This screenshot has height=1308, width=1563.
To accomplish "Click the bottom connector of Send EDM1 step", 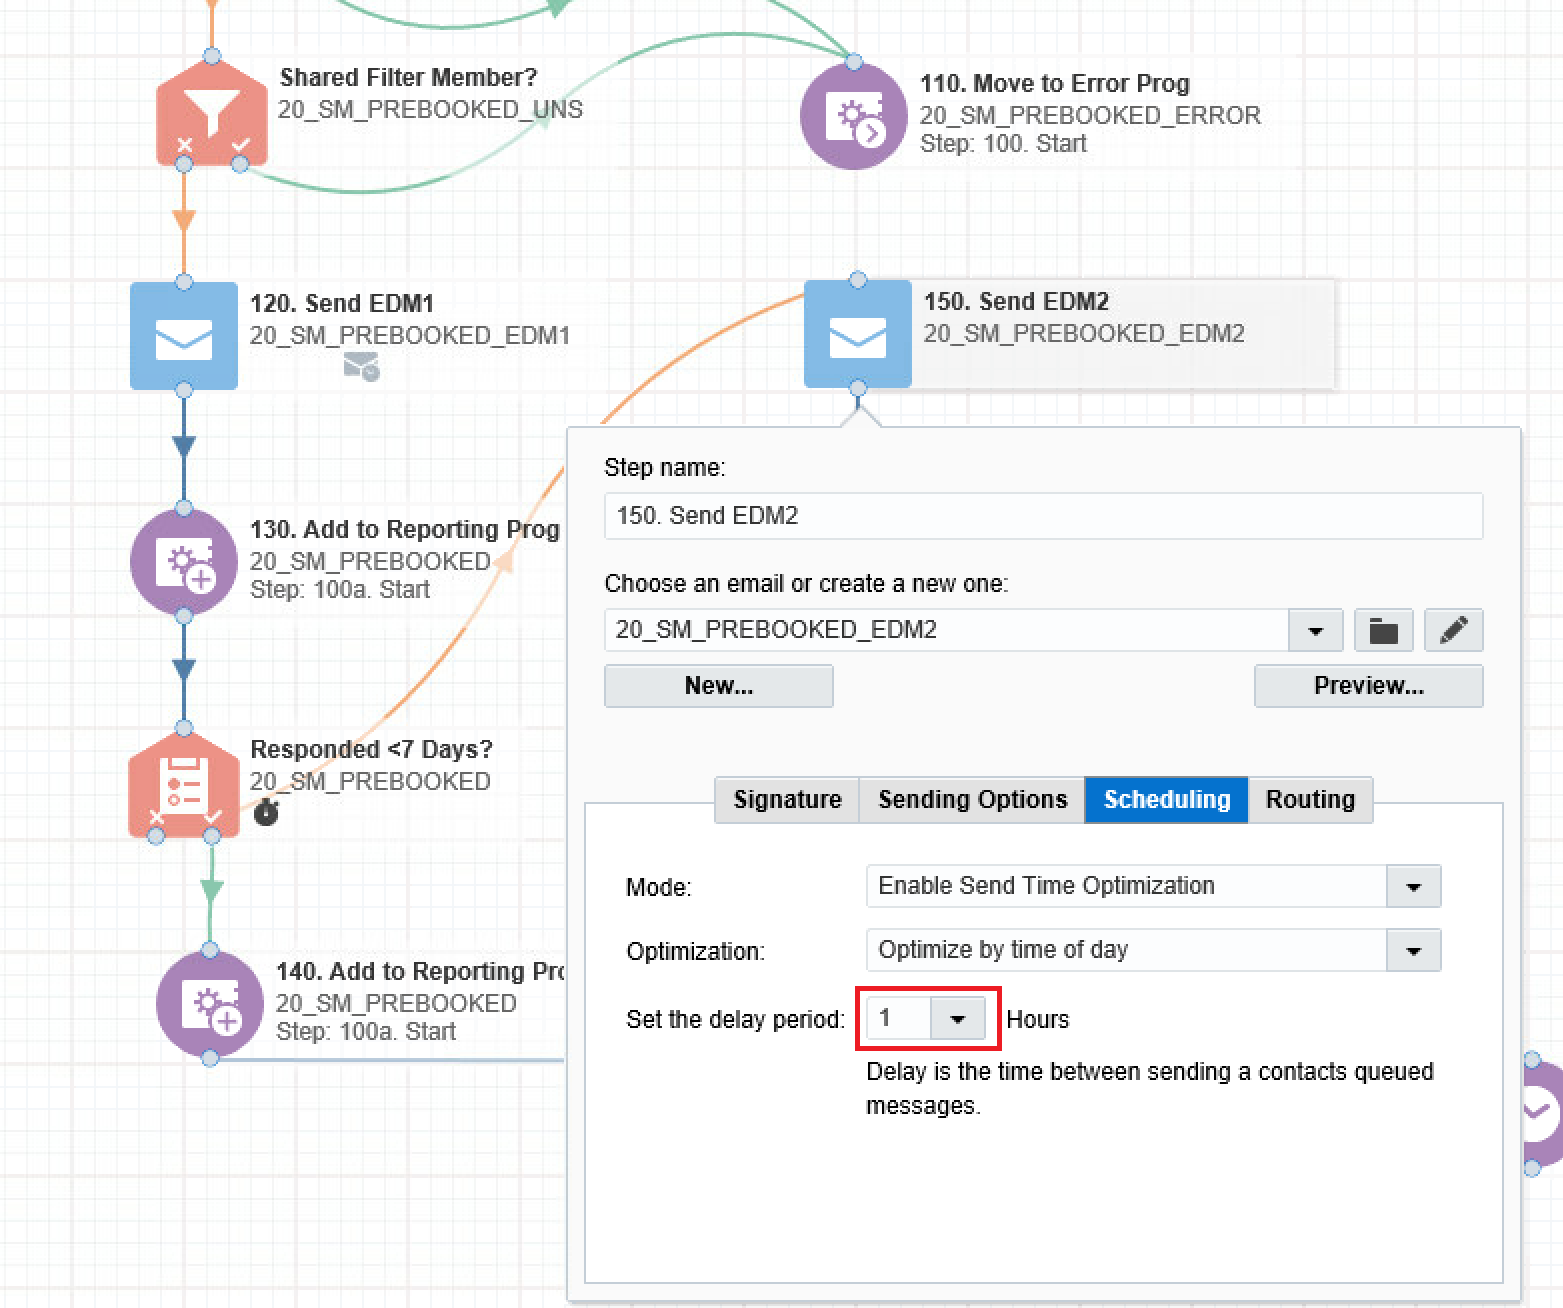I will 184,389.
